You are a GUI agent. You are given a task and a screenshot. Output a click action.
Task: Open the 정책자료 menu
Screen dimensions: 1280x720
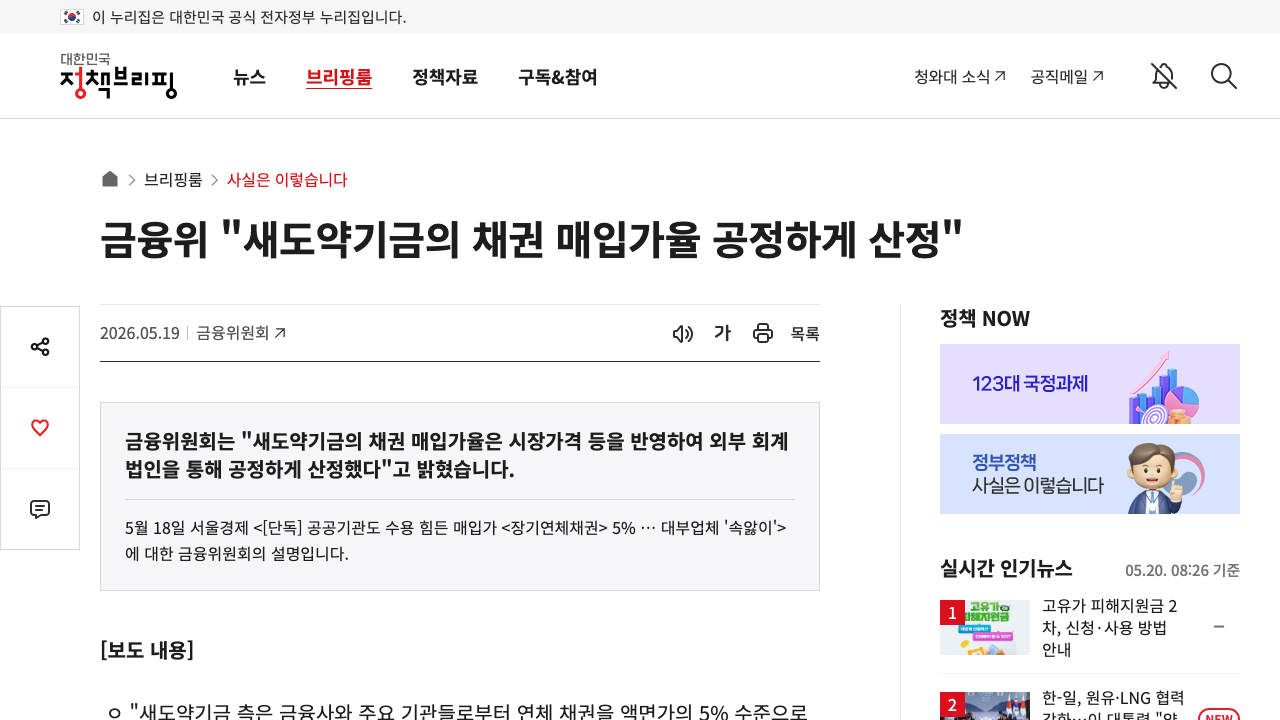coord(445,77)
